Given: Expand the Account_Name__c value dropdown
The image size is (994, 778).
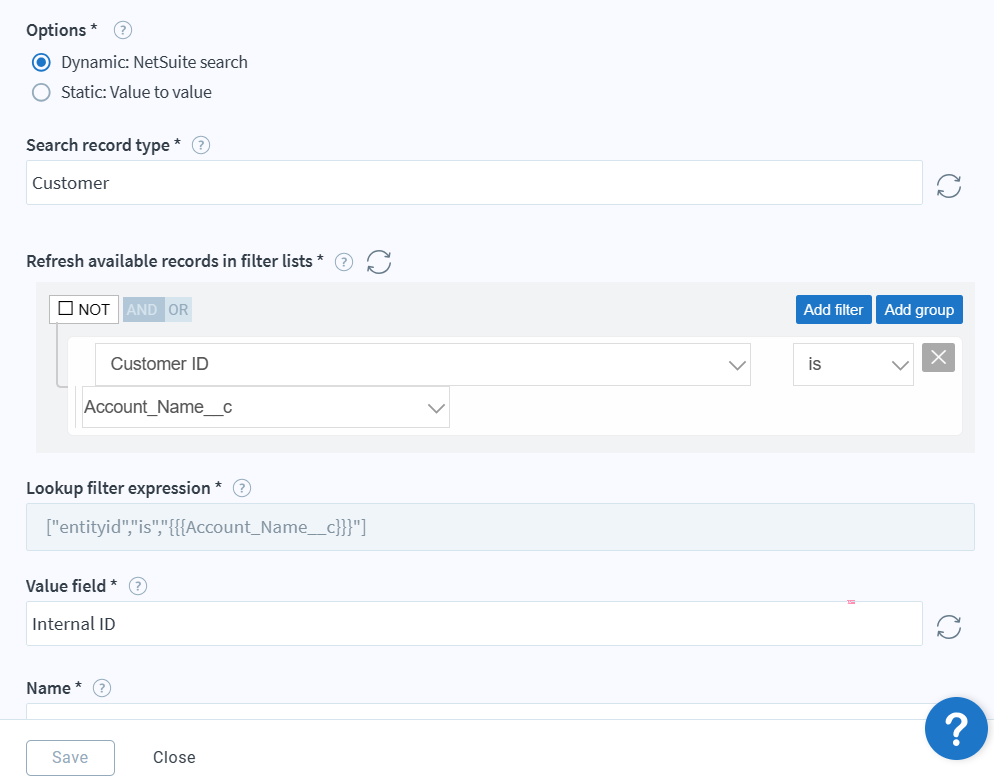Looking at the screenshot, I should pos(265,407).
